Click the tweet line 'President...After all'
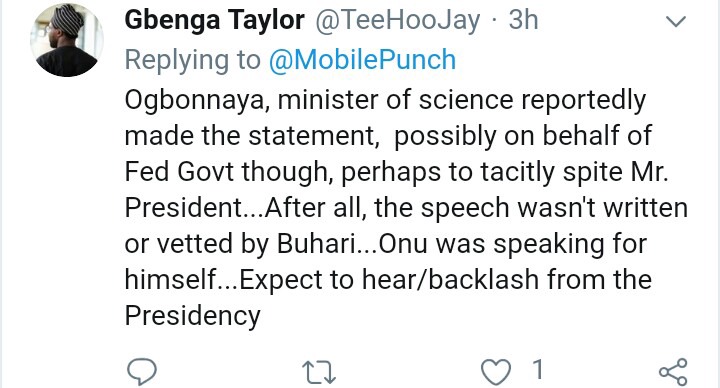The image size is (720, 388). tap(406, 208)
